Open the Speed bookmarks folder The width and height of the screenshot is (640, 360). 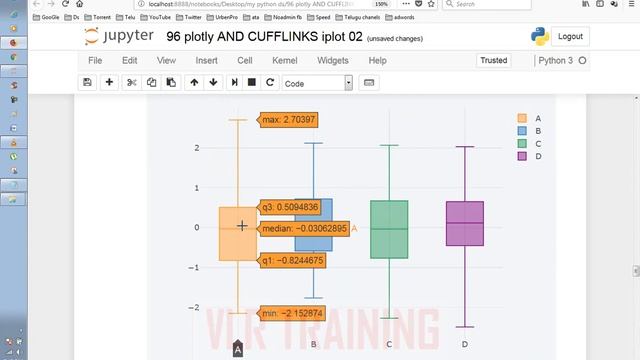click(x=318, y=17)
